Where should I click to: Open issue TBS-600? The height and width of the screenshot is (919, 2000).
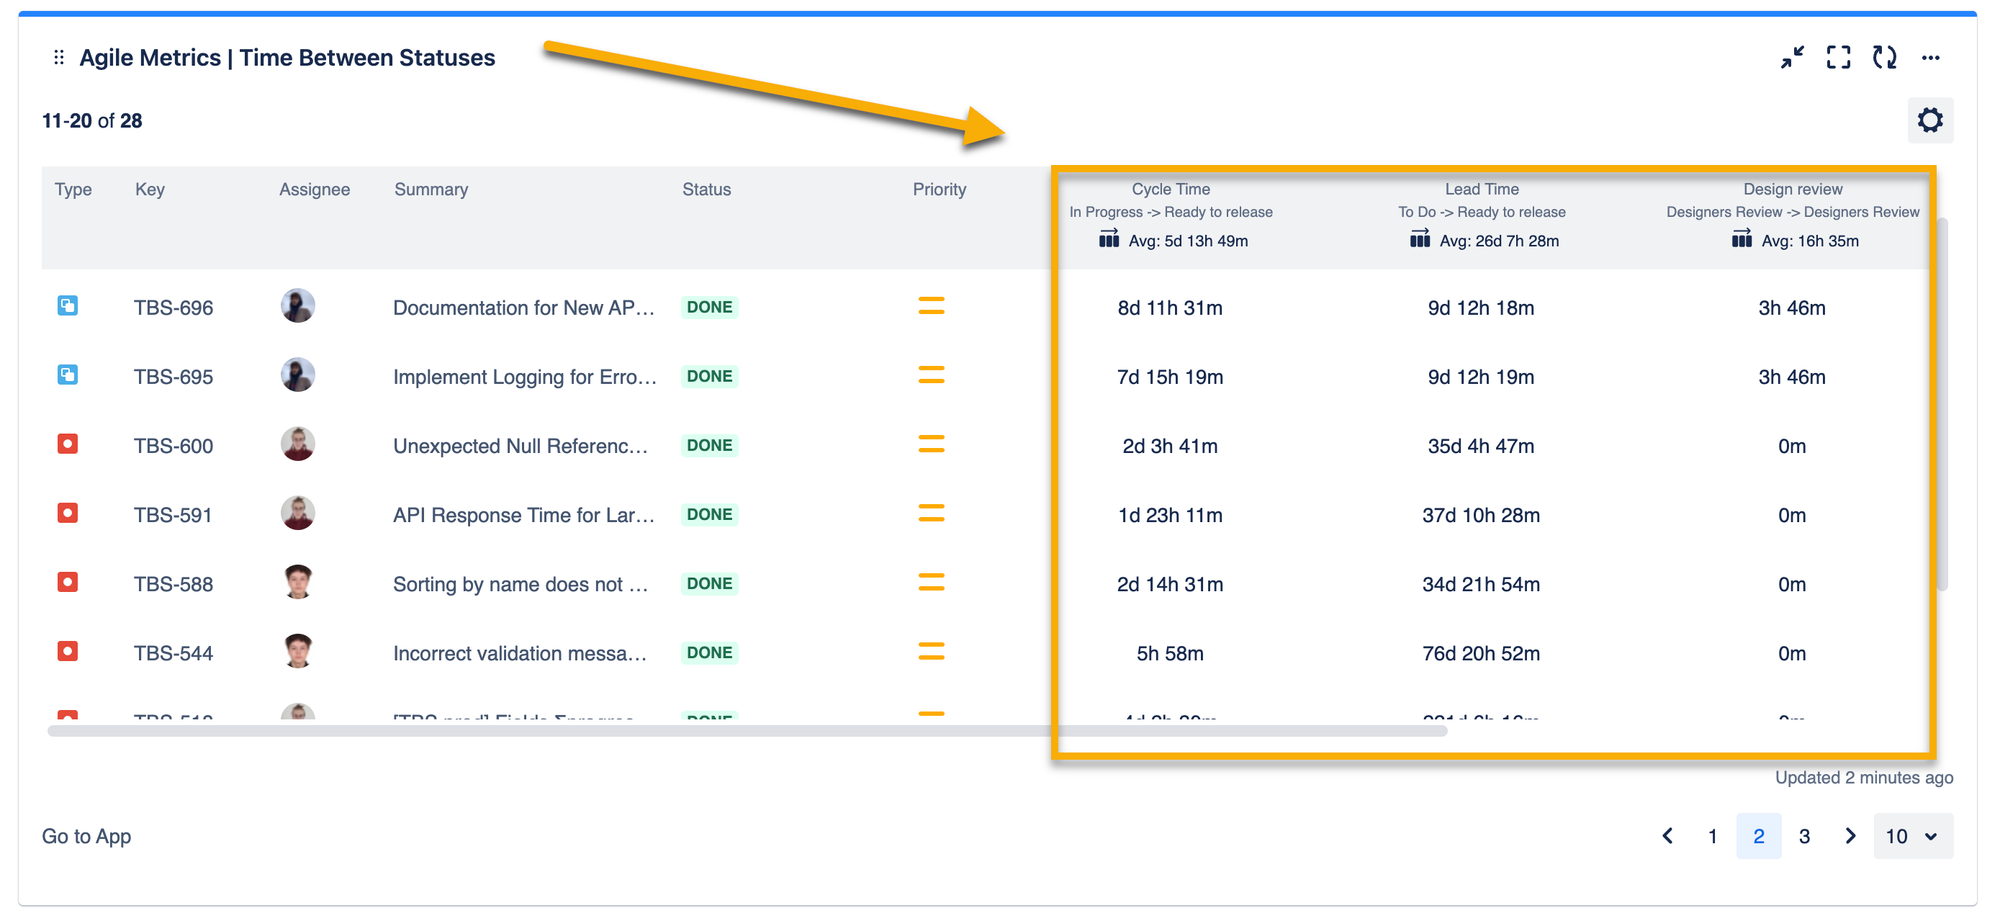point(174,446)
